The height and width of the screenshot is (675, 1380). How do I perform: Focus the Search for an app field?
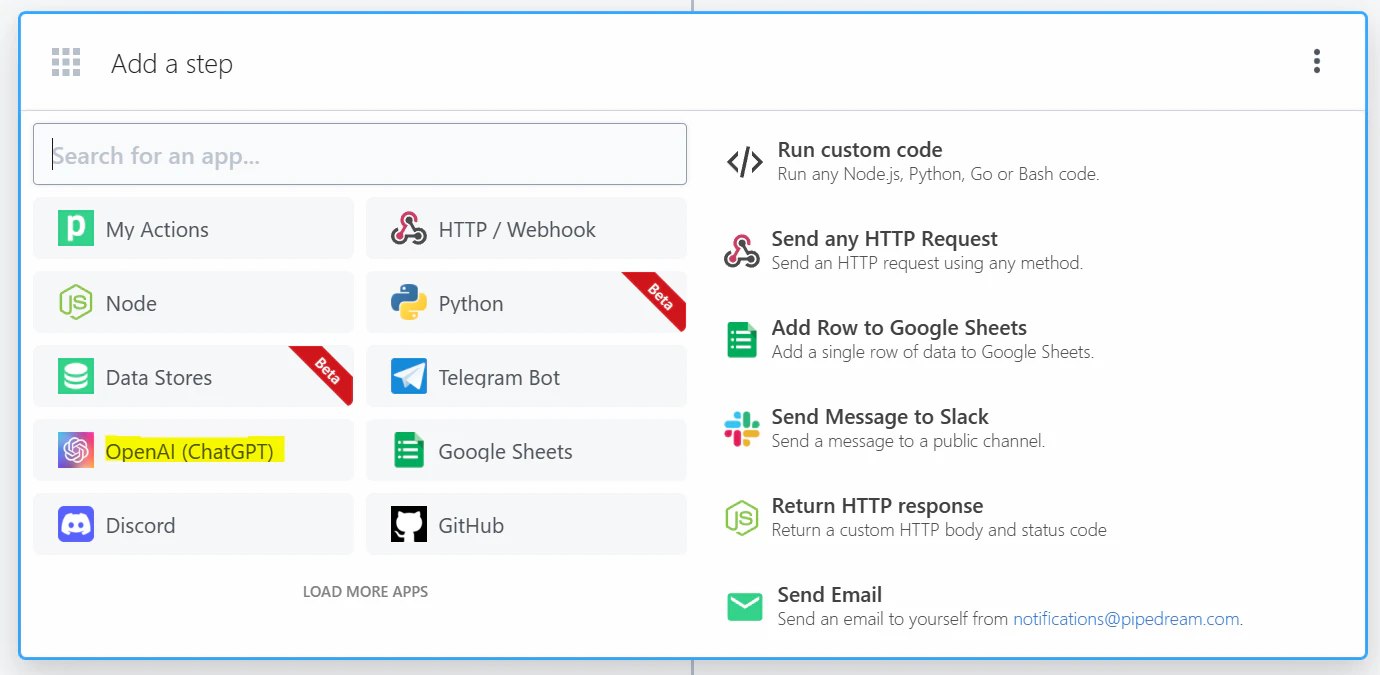pyautogui.click(x=360, y=154)
